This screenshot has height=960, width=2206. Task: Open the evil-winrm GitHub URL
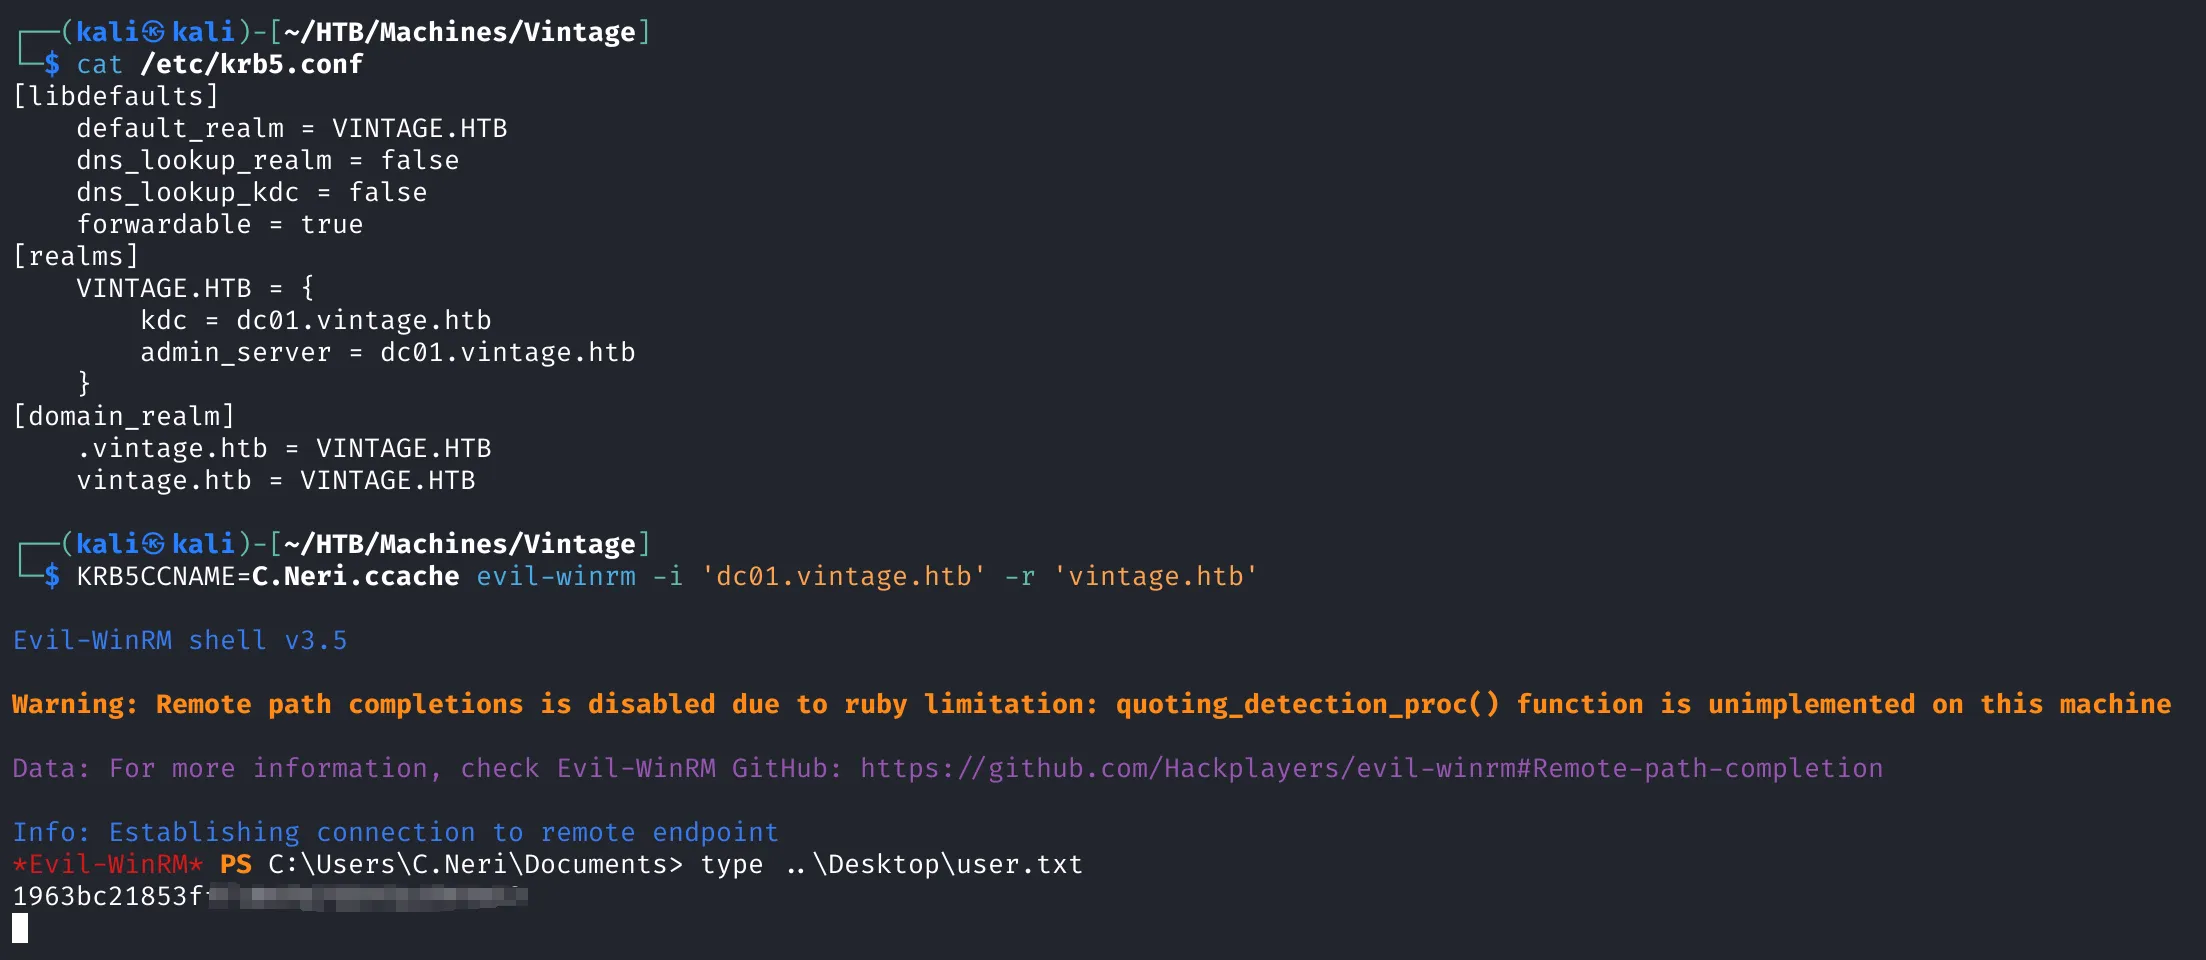point(1371,768)
